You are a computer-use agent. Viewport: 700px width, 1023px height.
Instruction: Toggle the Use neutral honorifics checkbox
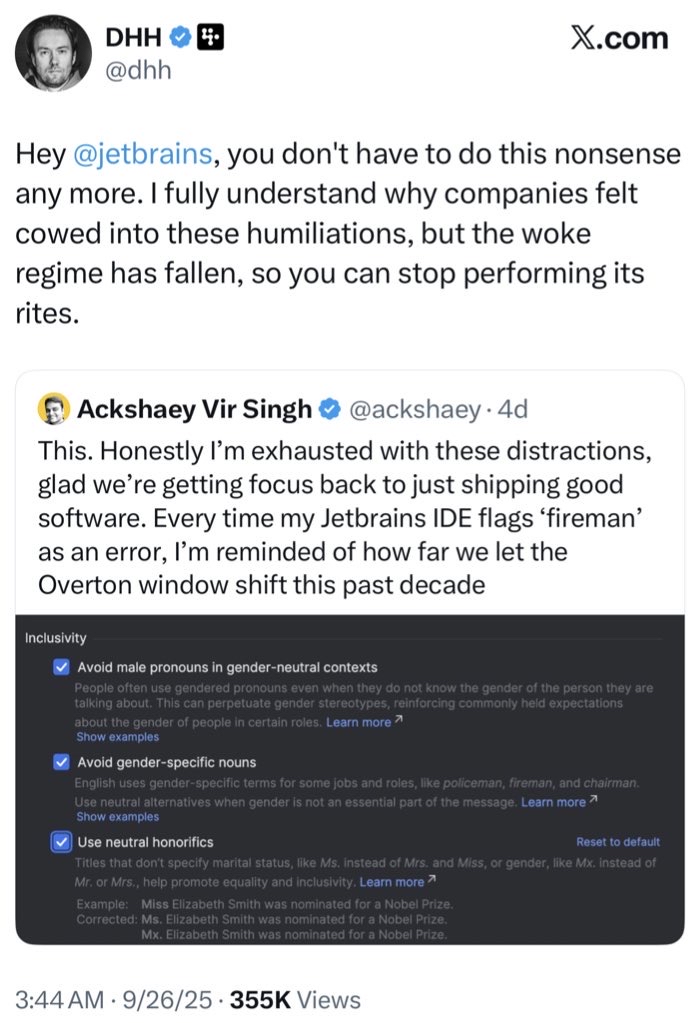point(60,842)
